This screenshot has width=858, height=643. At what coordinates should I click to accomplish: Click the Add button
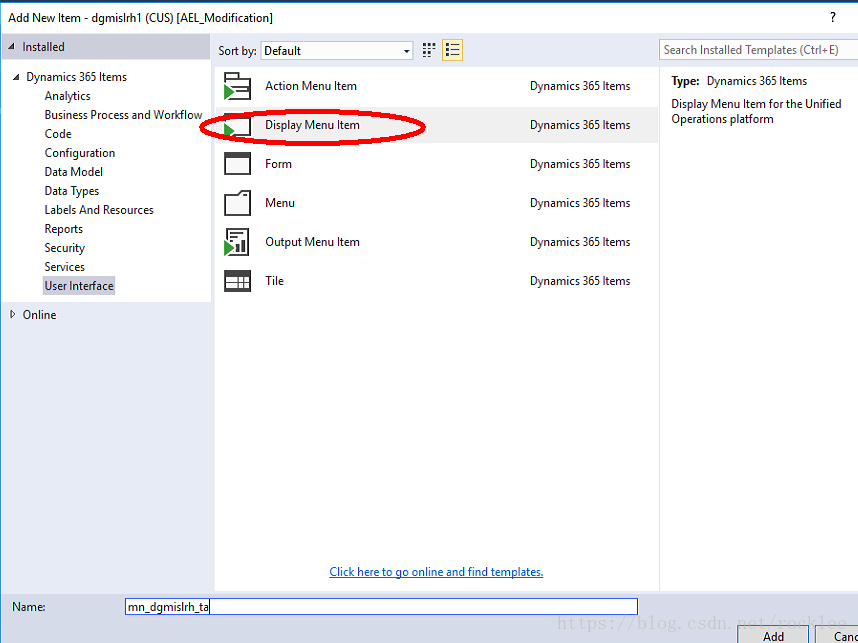click(773, 635)
